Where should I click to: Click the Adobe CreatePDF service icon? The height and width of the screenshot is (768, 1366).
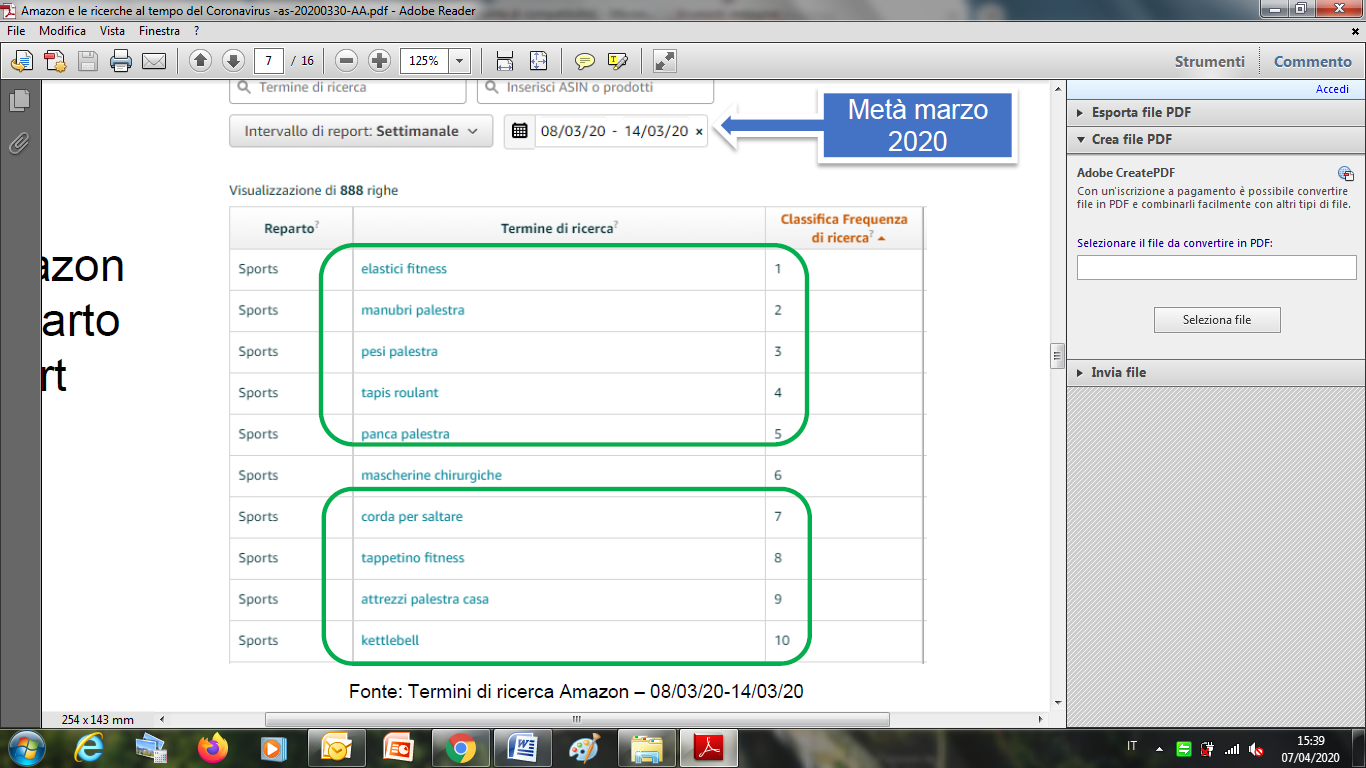[x=1346, y=173]
